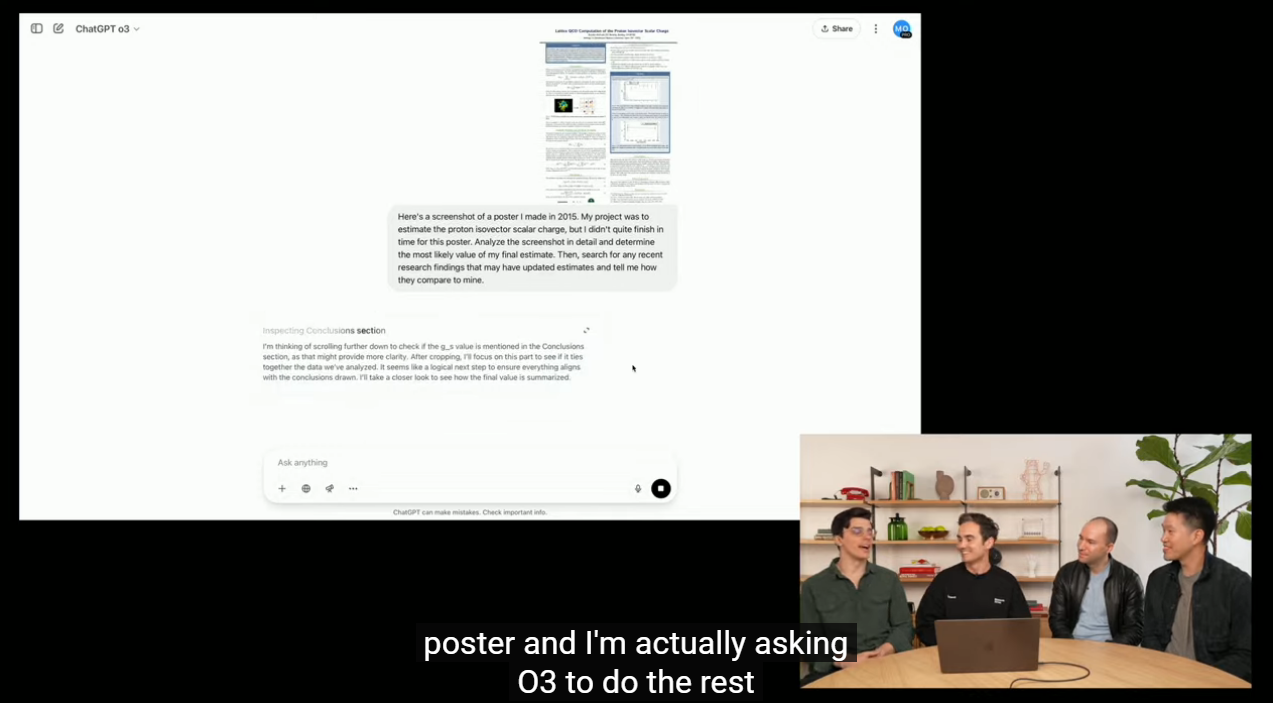Enable web search with the globe icon

306,488
